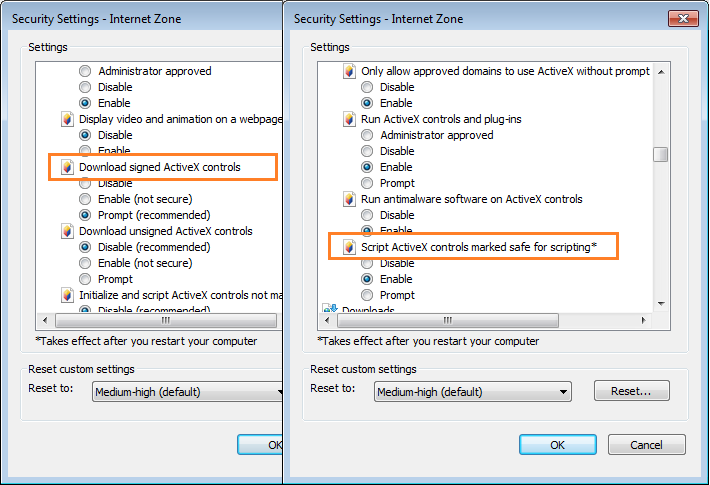
Task: Select Prompt (recommended) under Download signed ActiveX
Action: (85, 215)
